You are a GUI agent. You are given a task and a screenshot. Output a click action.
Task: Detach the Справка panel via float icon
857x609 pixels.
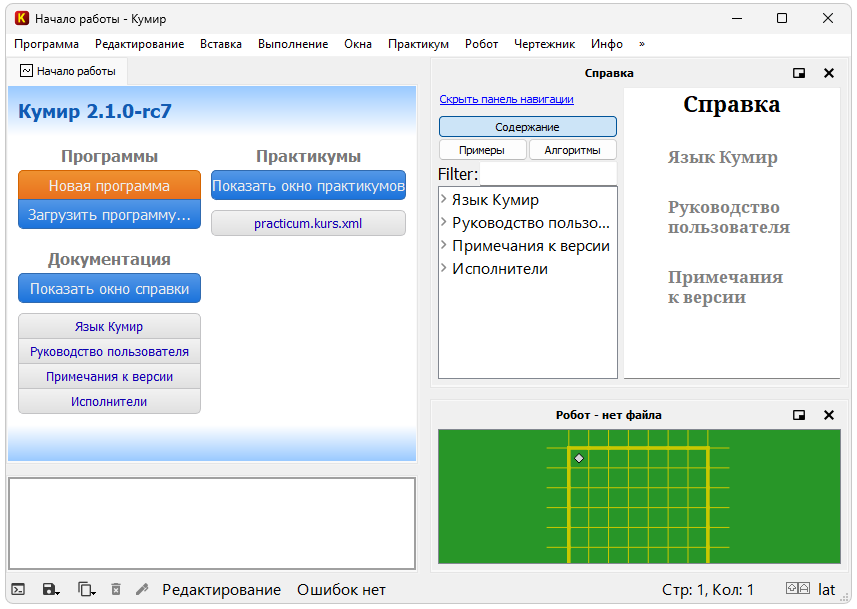point(799,73)
